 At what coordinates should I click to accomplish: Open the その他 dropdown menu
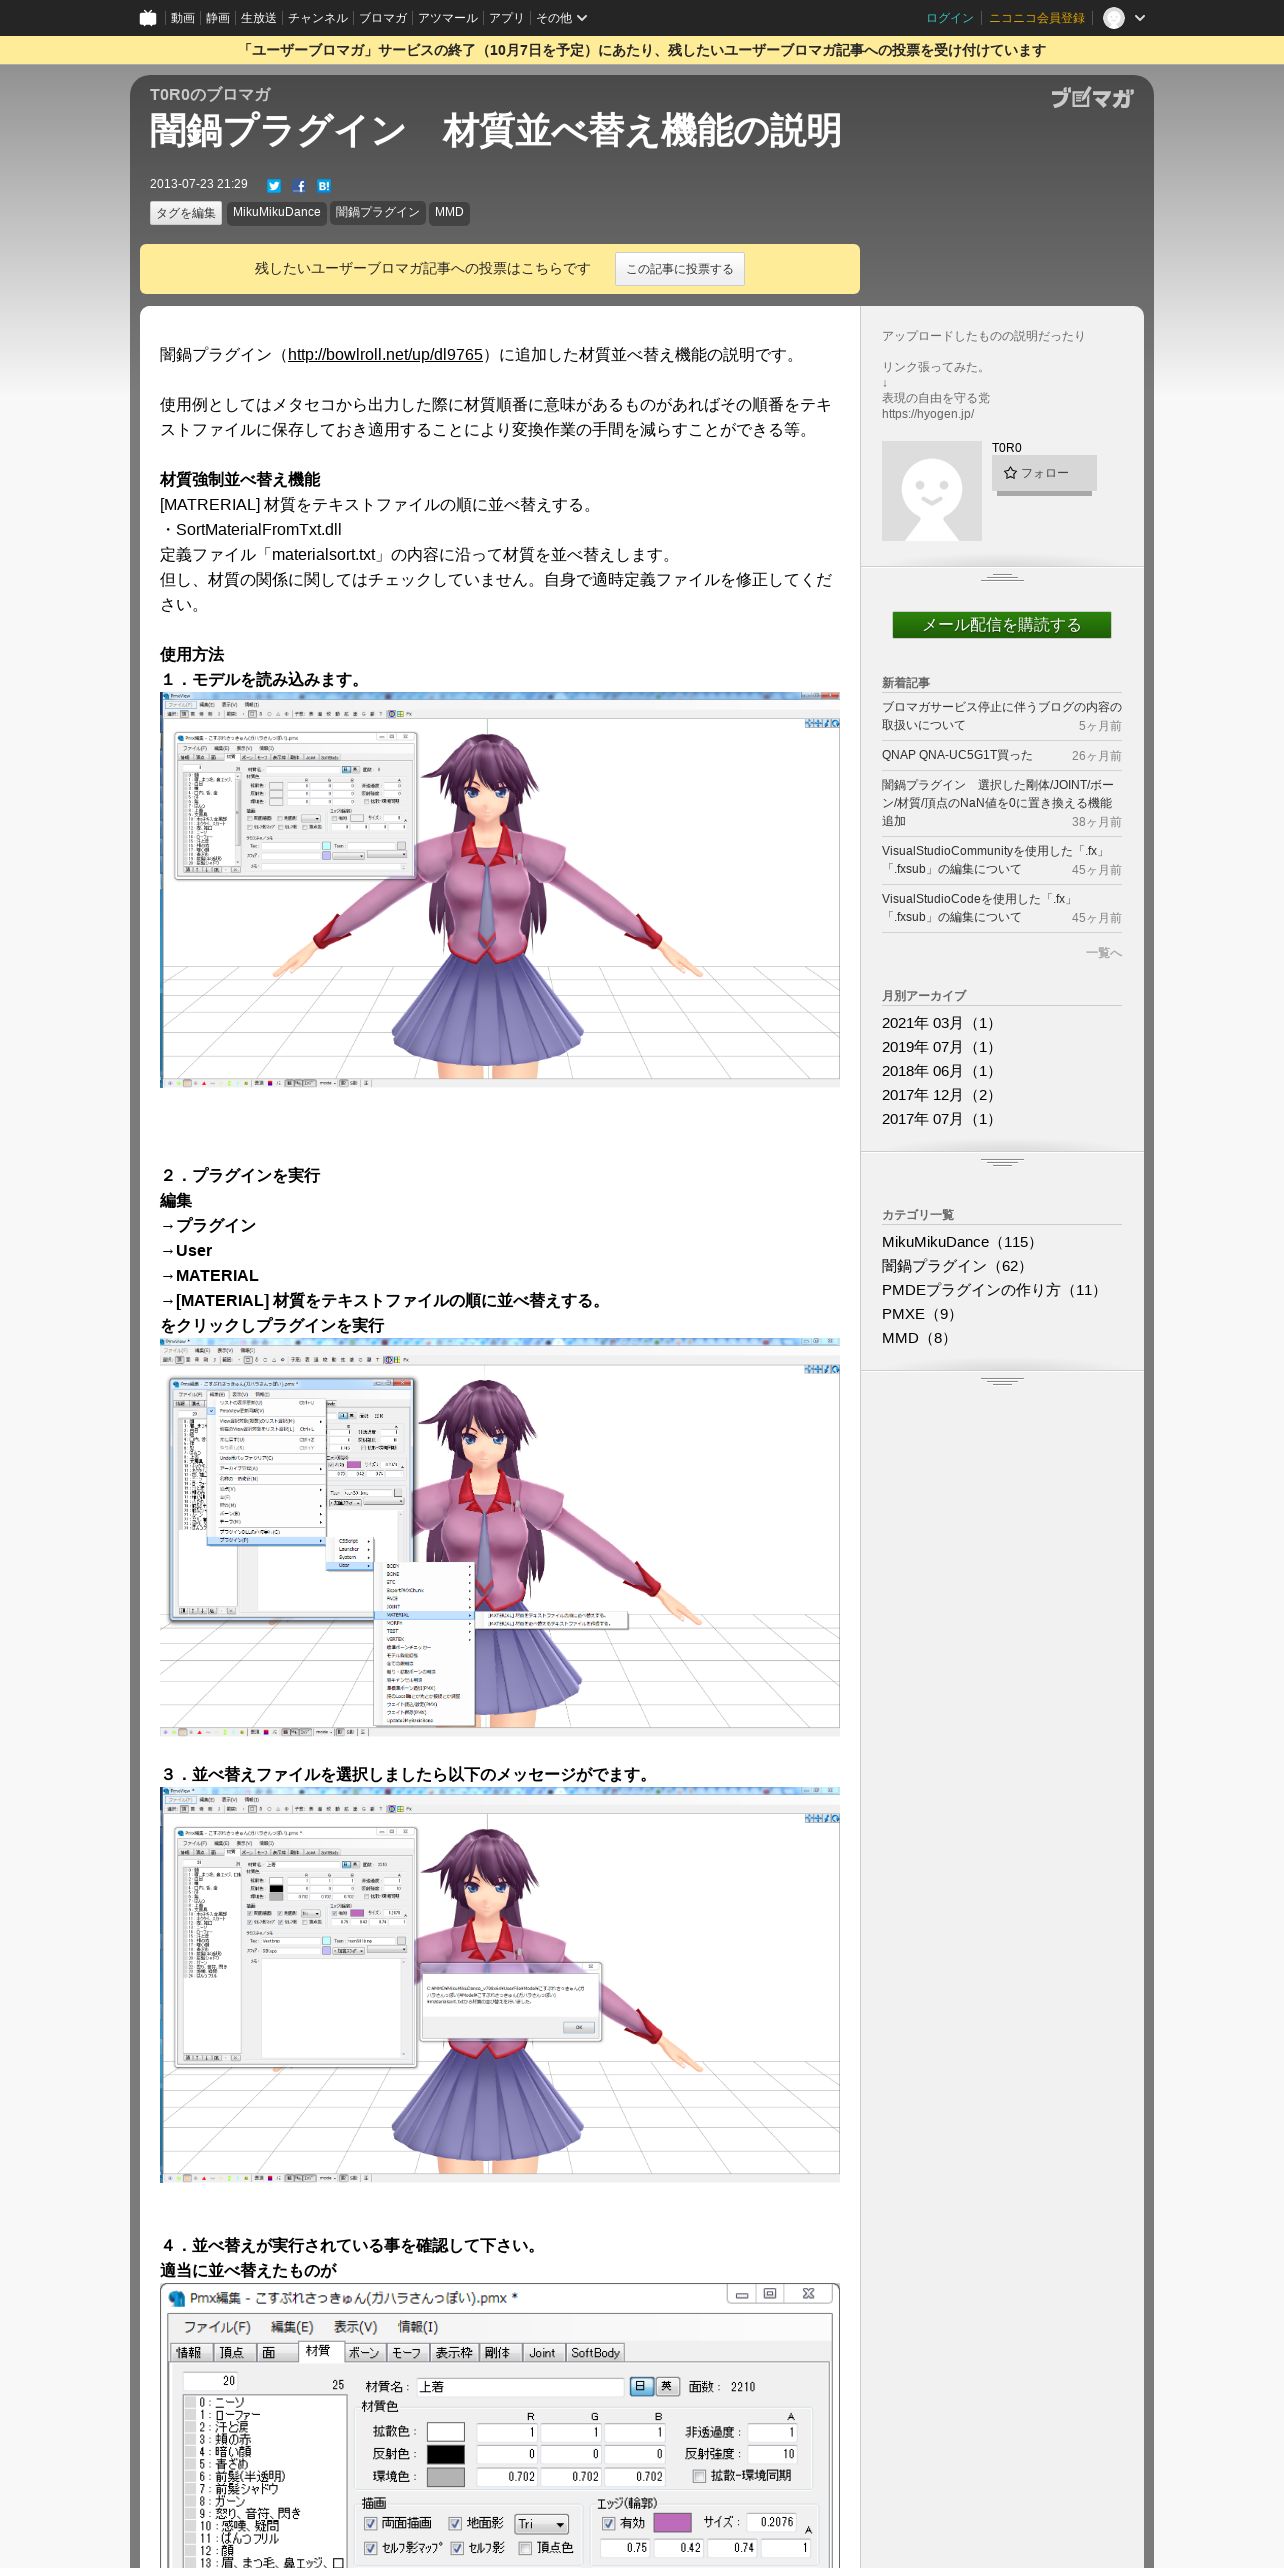pos(561,18)
